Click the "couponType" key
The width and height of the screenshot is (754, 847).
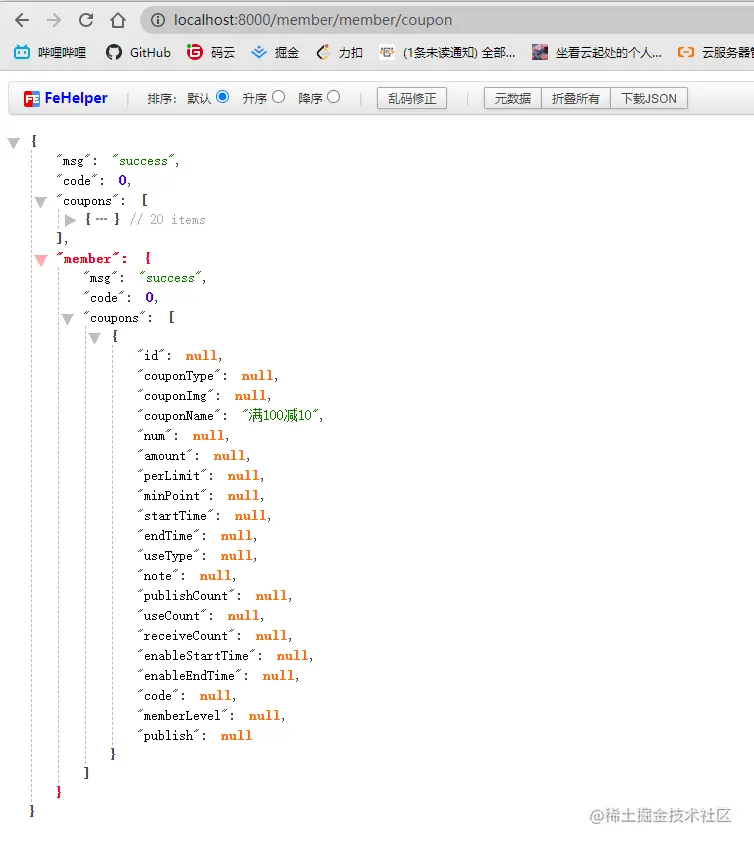tap(179, 376)
